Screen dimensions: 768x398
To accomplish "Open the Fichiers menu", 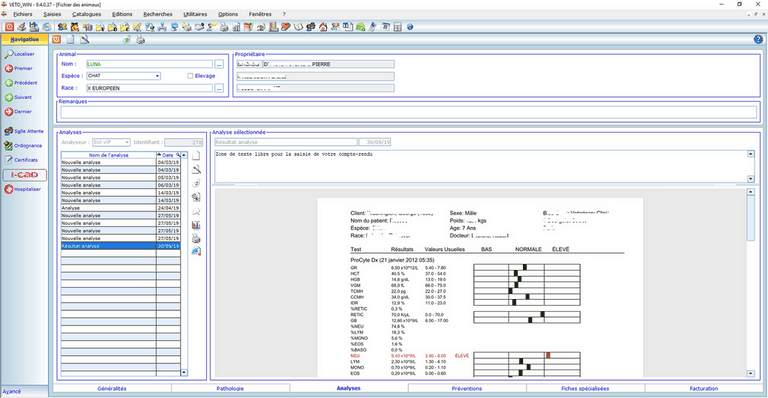I will pos(23,14).
